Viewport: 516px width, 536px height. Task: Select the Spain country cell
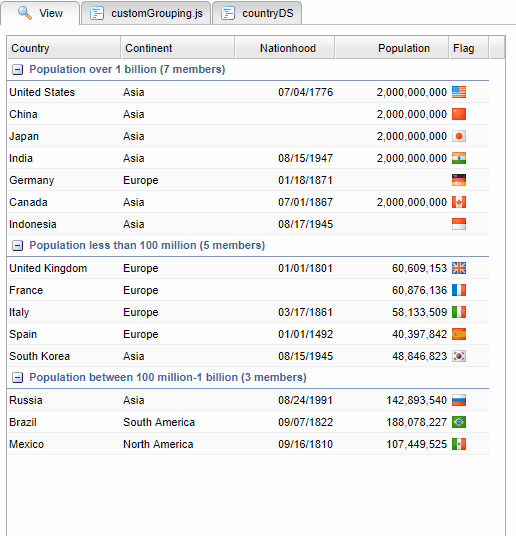pos(64,334)
